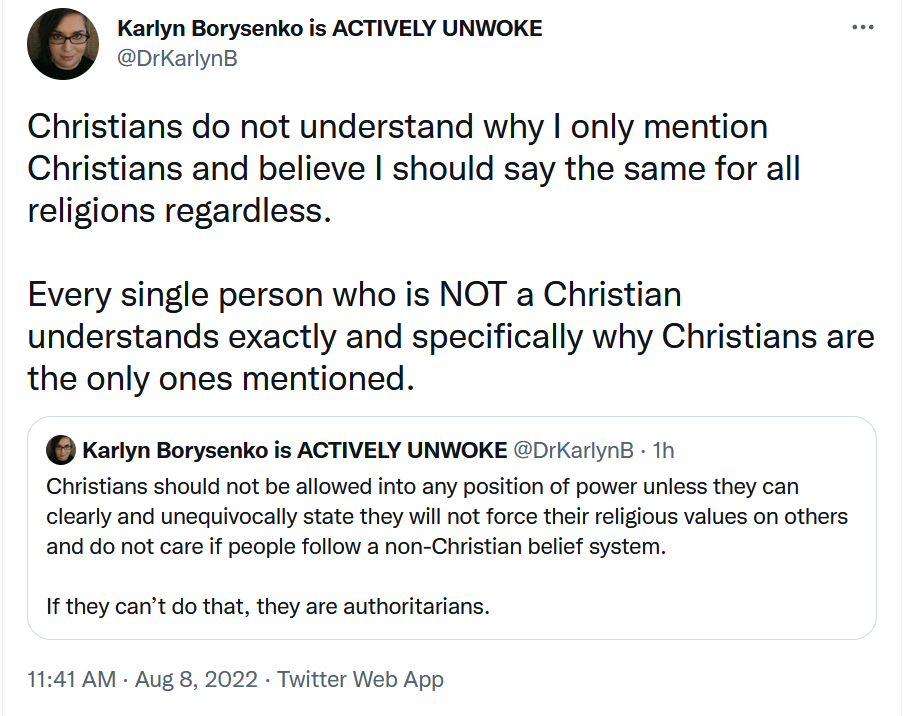Viewport: 903px width, 716px height.
Task: Open quoted tweet via 'Christians should not be allowed' text
Action: coord(422,487)
